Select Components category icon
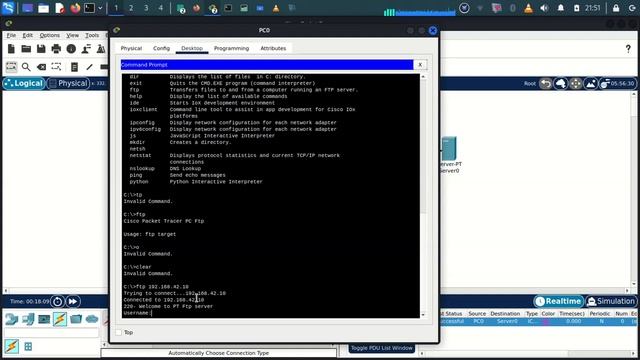The width and height of the screenshot is (640, 360). 44,319
